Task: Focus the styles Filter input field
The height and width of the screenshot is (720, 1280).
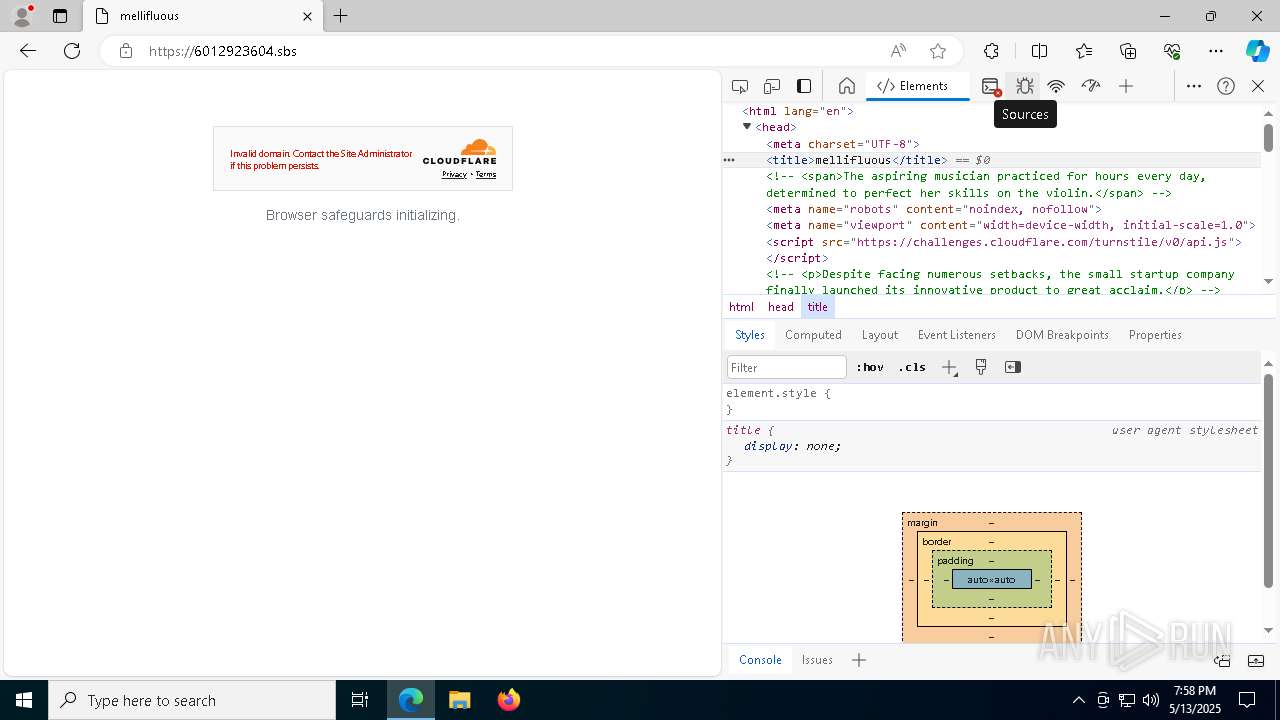Action: click(x=787, y=367)
